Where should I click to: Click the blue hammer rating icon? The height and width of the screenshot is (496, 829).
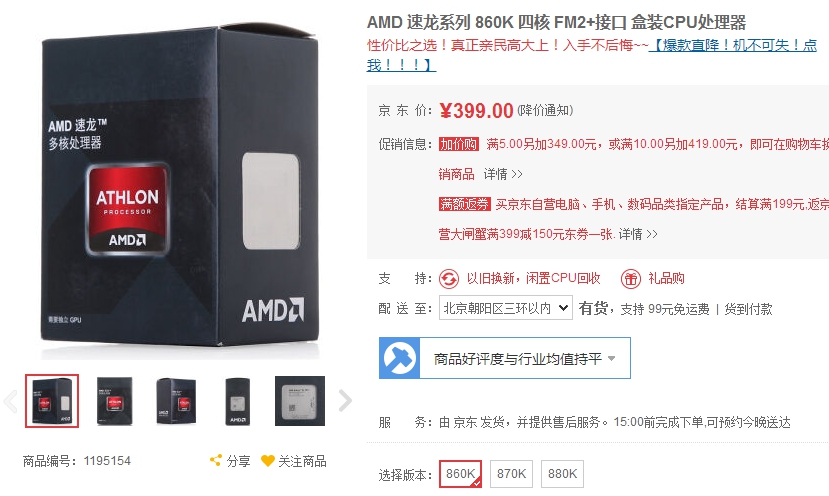pyautogui.click(x=399, y=358)
